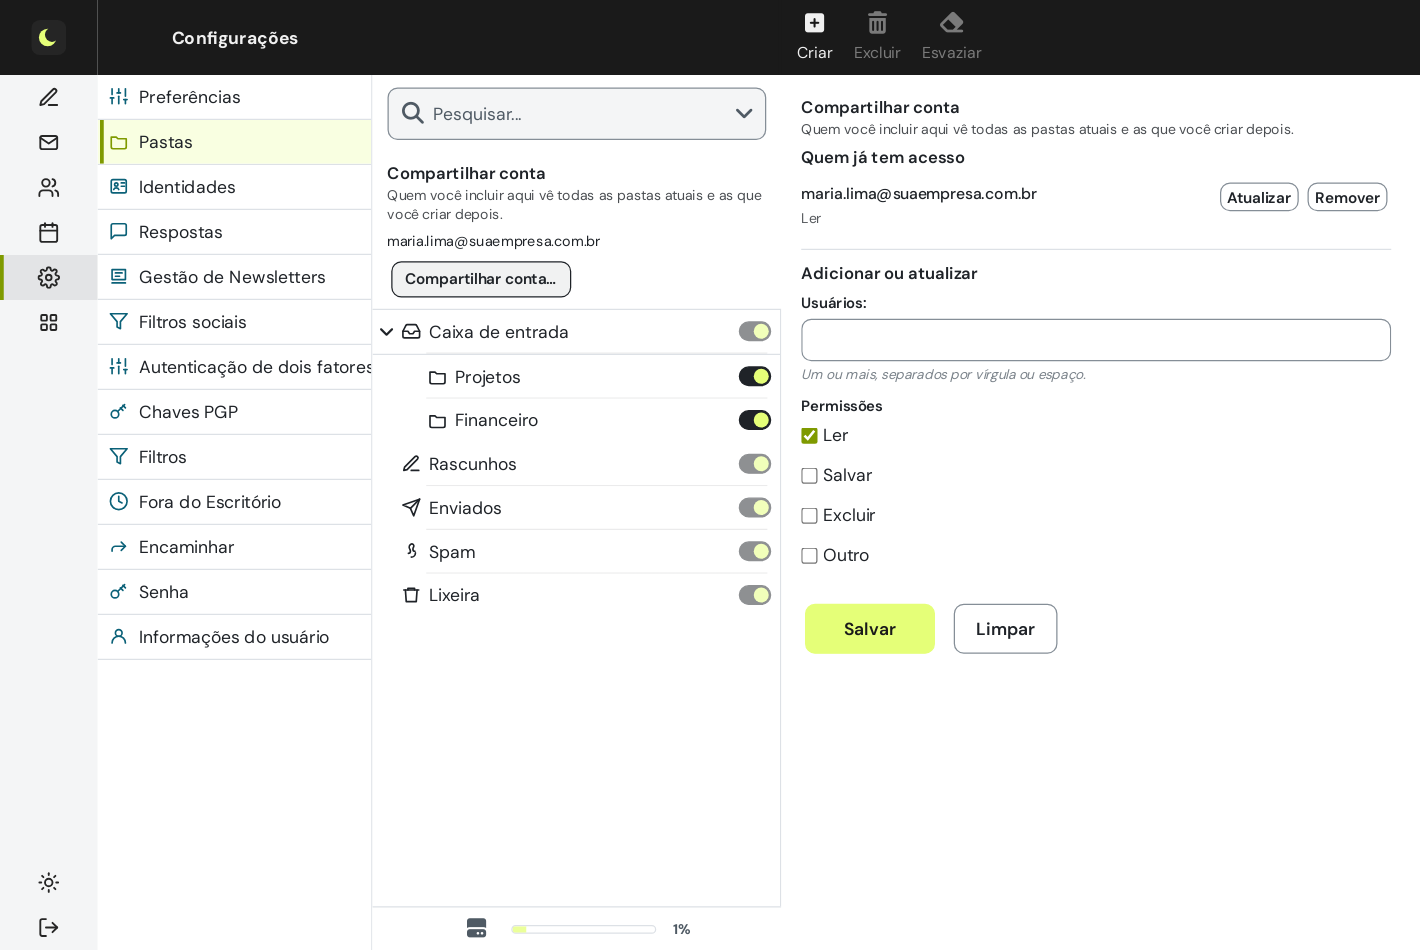Click the Lixeira trash folder icon
The image size is (1420, 950).
[x=410, y=595]
